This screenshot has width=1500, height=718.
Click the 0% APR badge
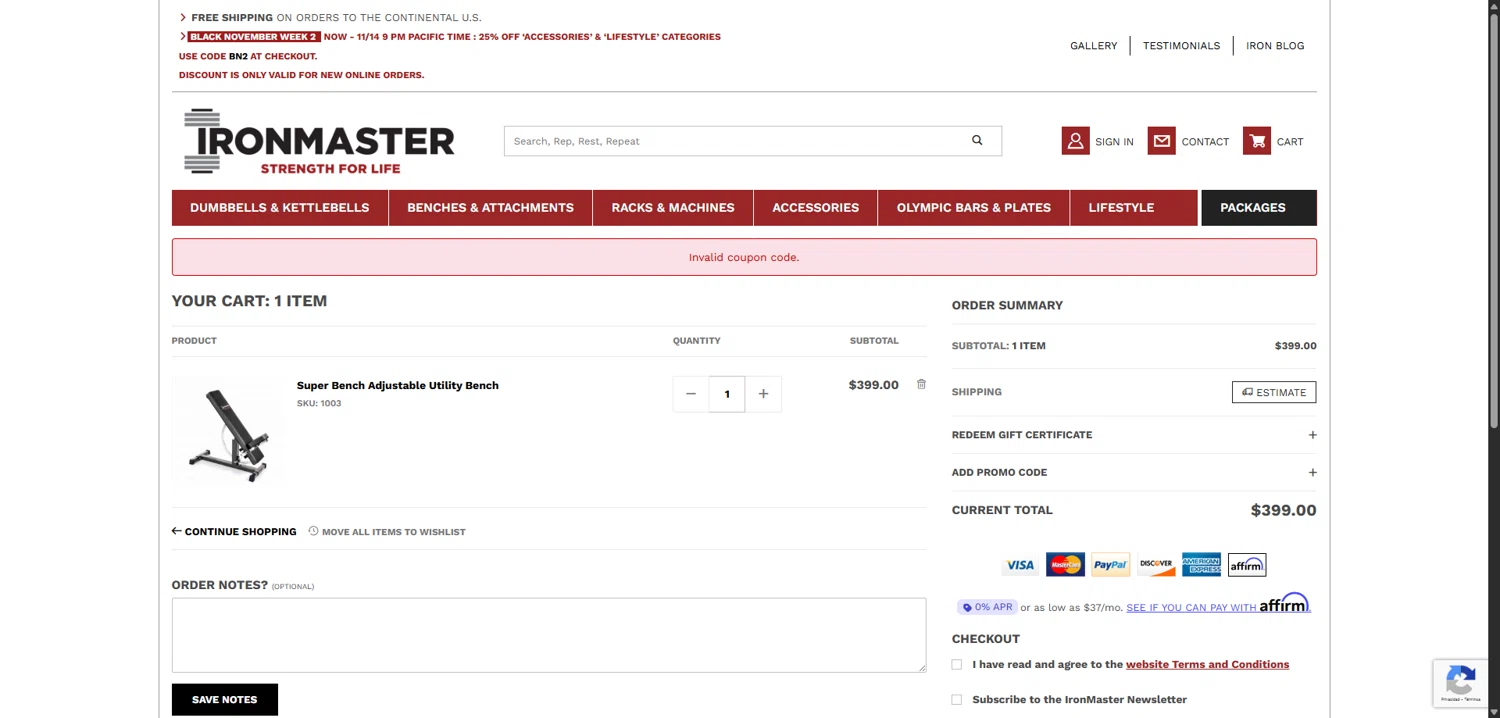click(987, 607)
